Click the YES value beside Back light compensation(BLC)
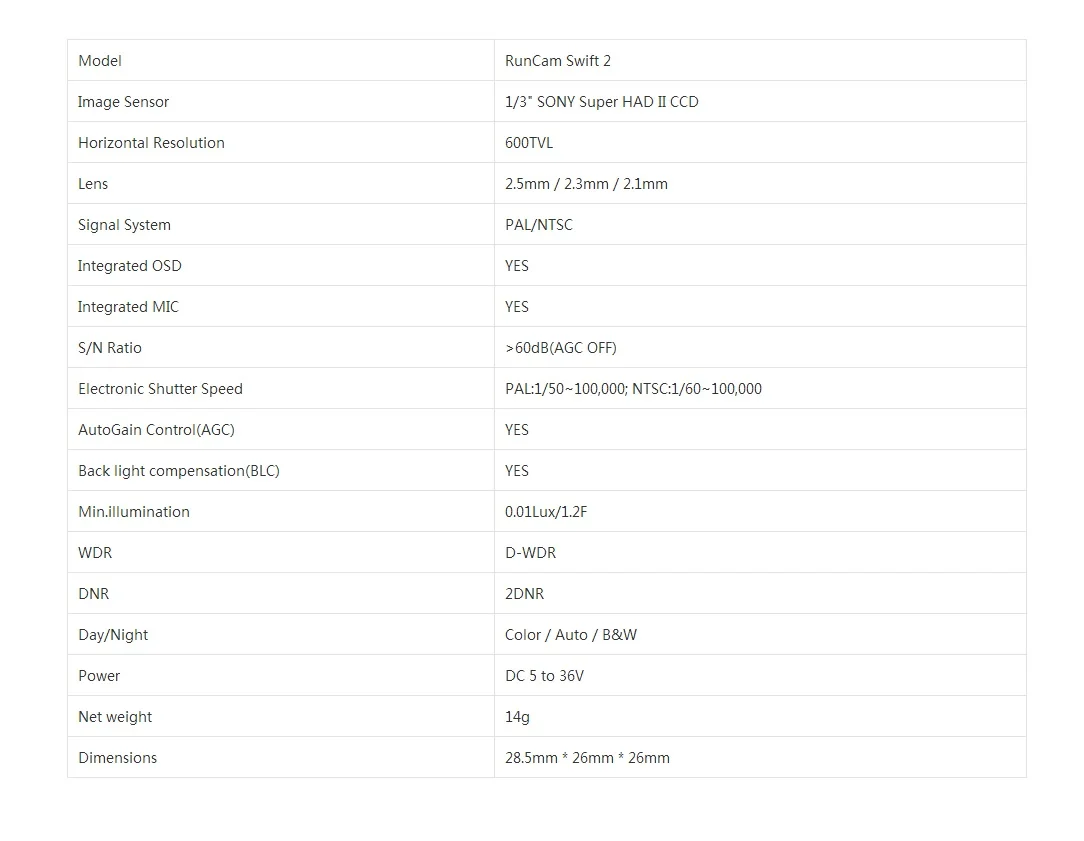1084x841 pixels. (516, 471)
